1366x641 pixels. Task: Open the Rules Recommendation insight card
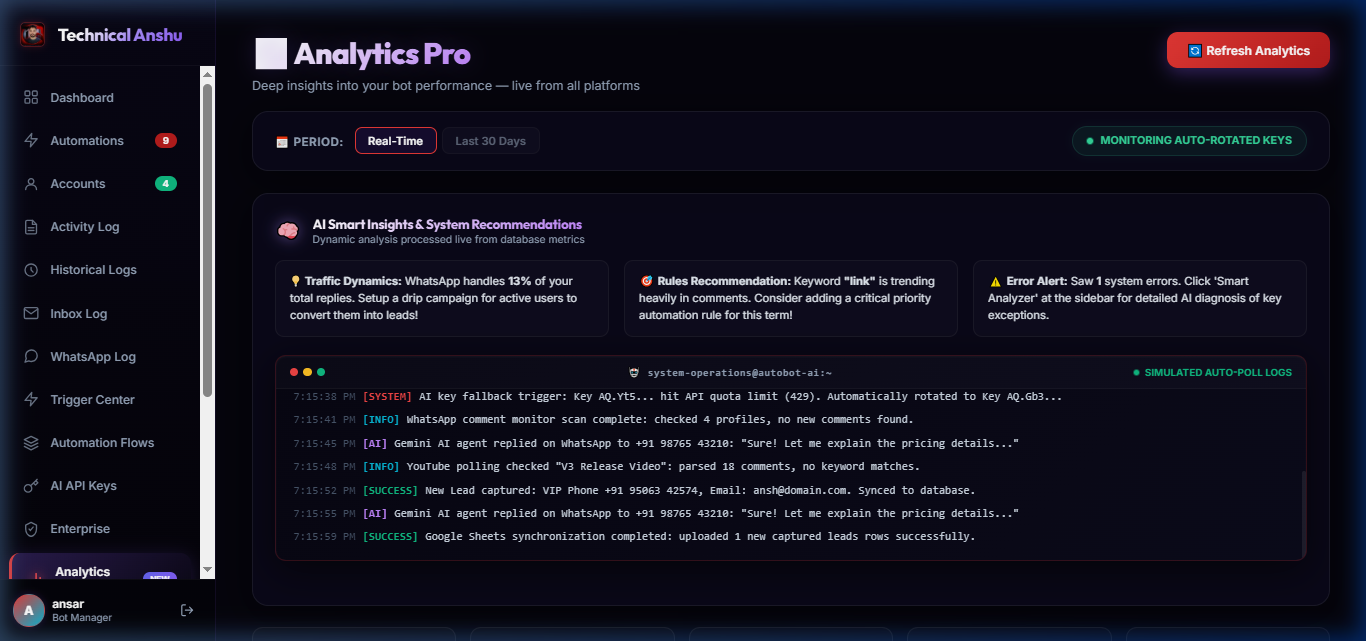[x=791, y=298]
